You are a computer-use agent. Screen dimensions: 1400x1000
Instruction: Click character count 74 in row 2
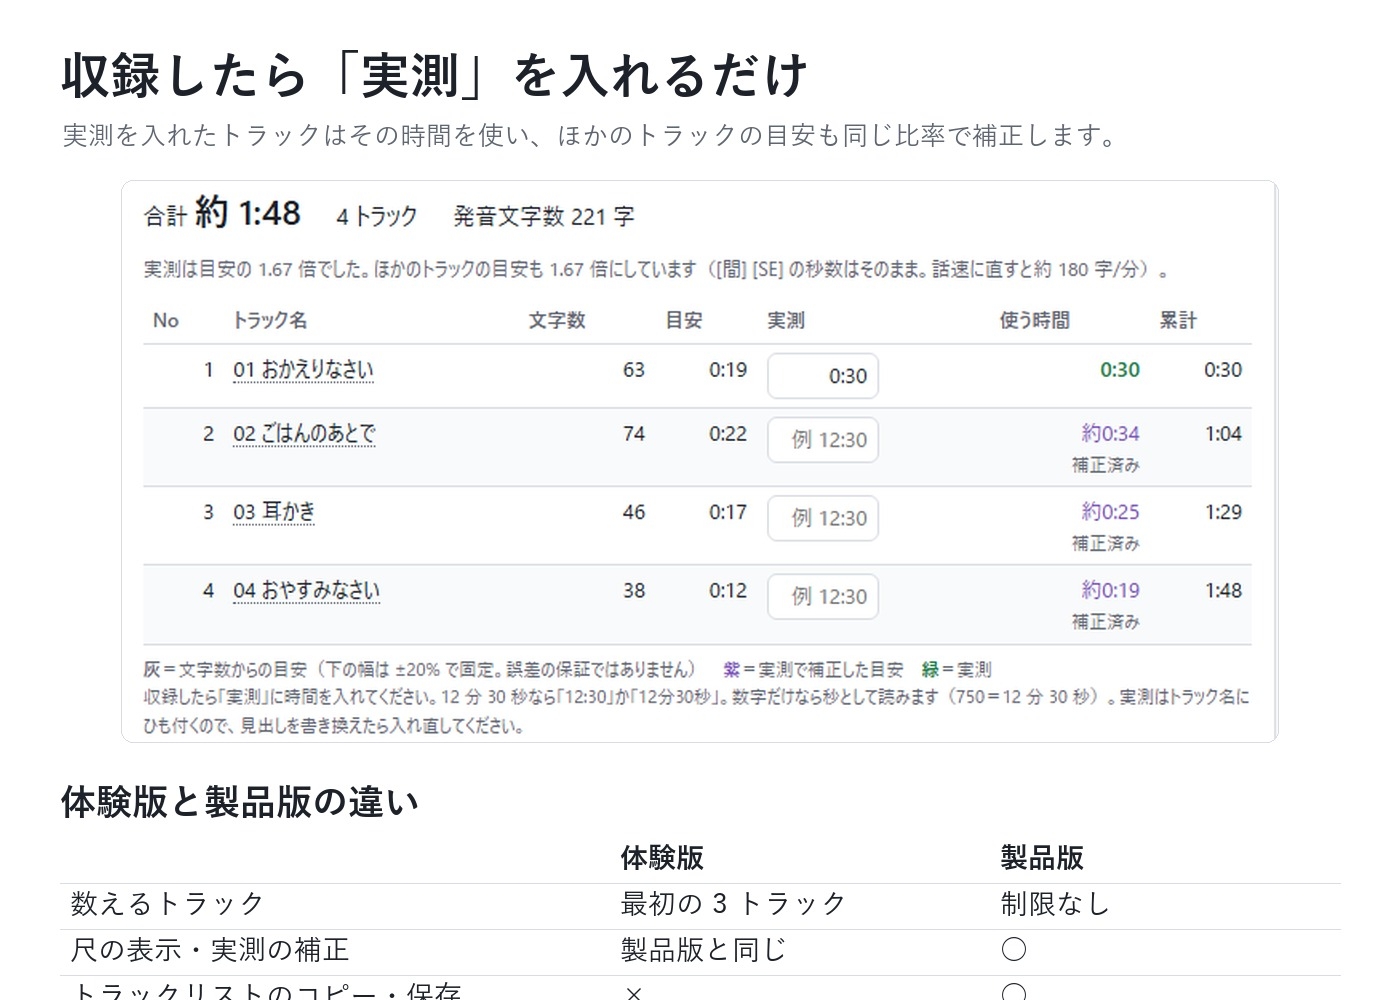(634, 434)
